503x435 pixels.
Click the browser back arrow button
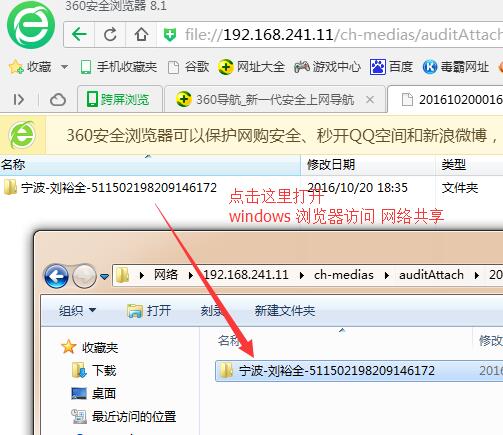point(79,34)
